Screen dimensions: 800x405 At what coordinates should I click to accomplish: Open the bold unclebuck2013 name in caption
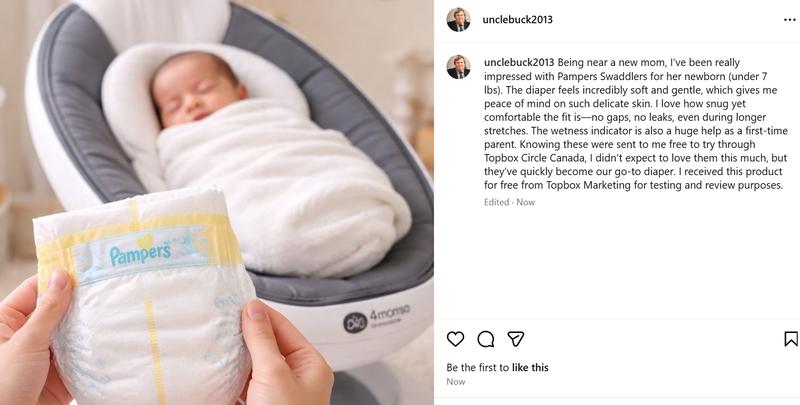click(x=519, y=63)
